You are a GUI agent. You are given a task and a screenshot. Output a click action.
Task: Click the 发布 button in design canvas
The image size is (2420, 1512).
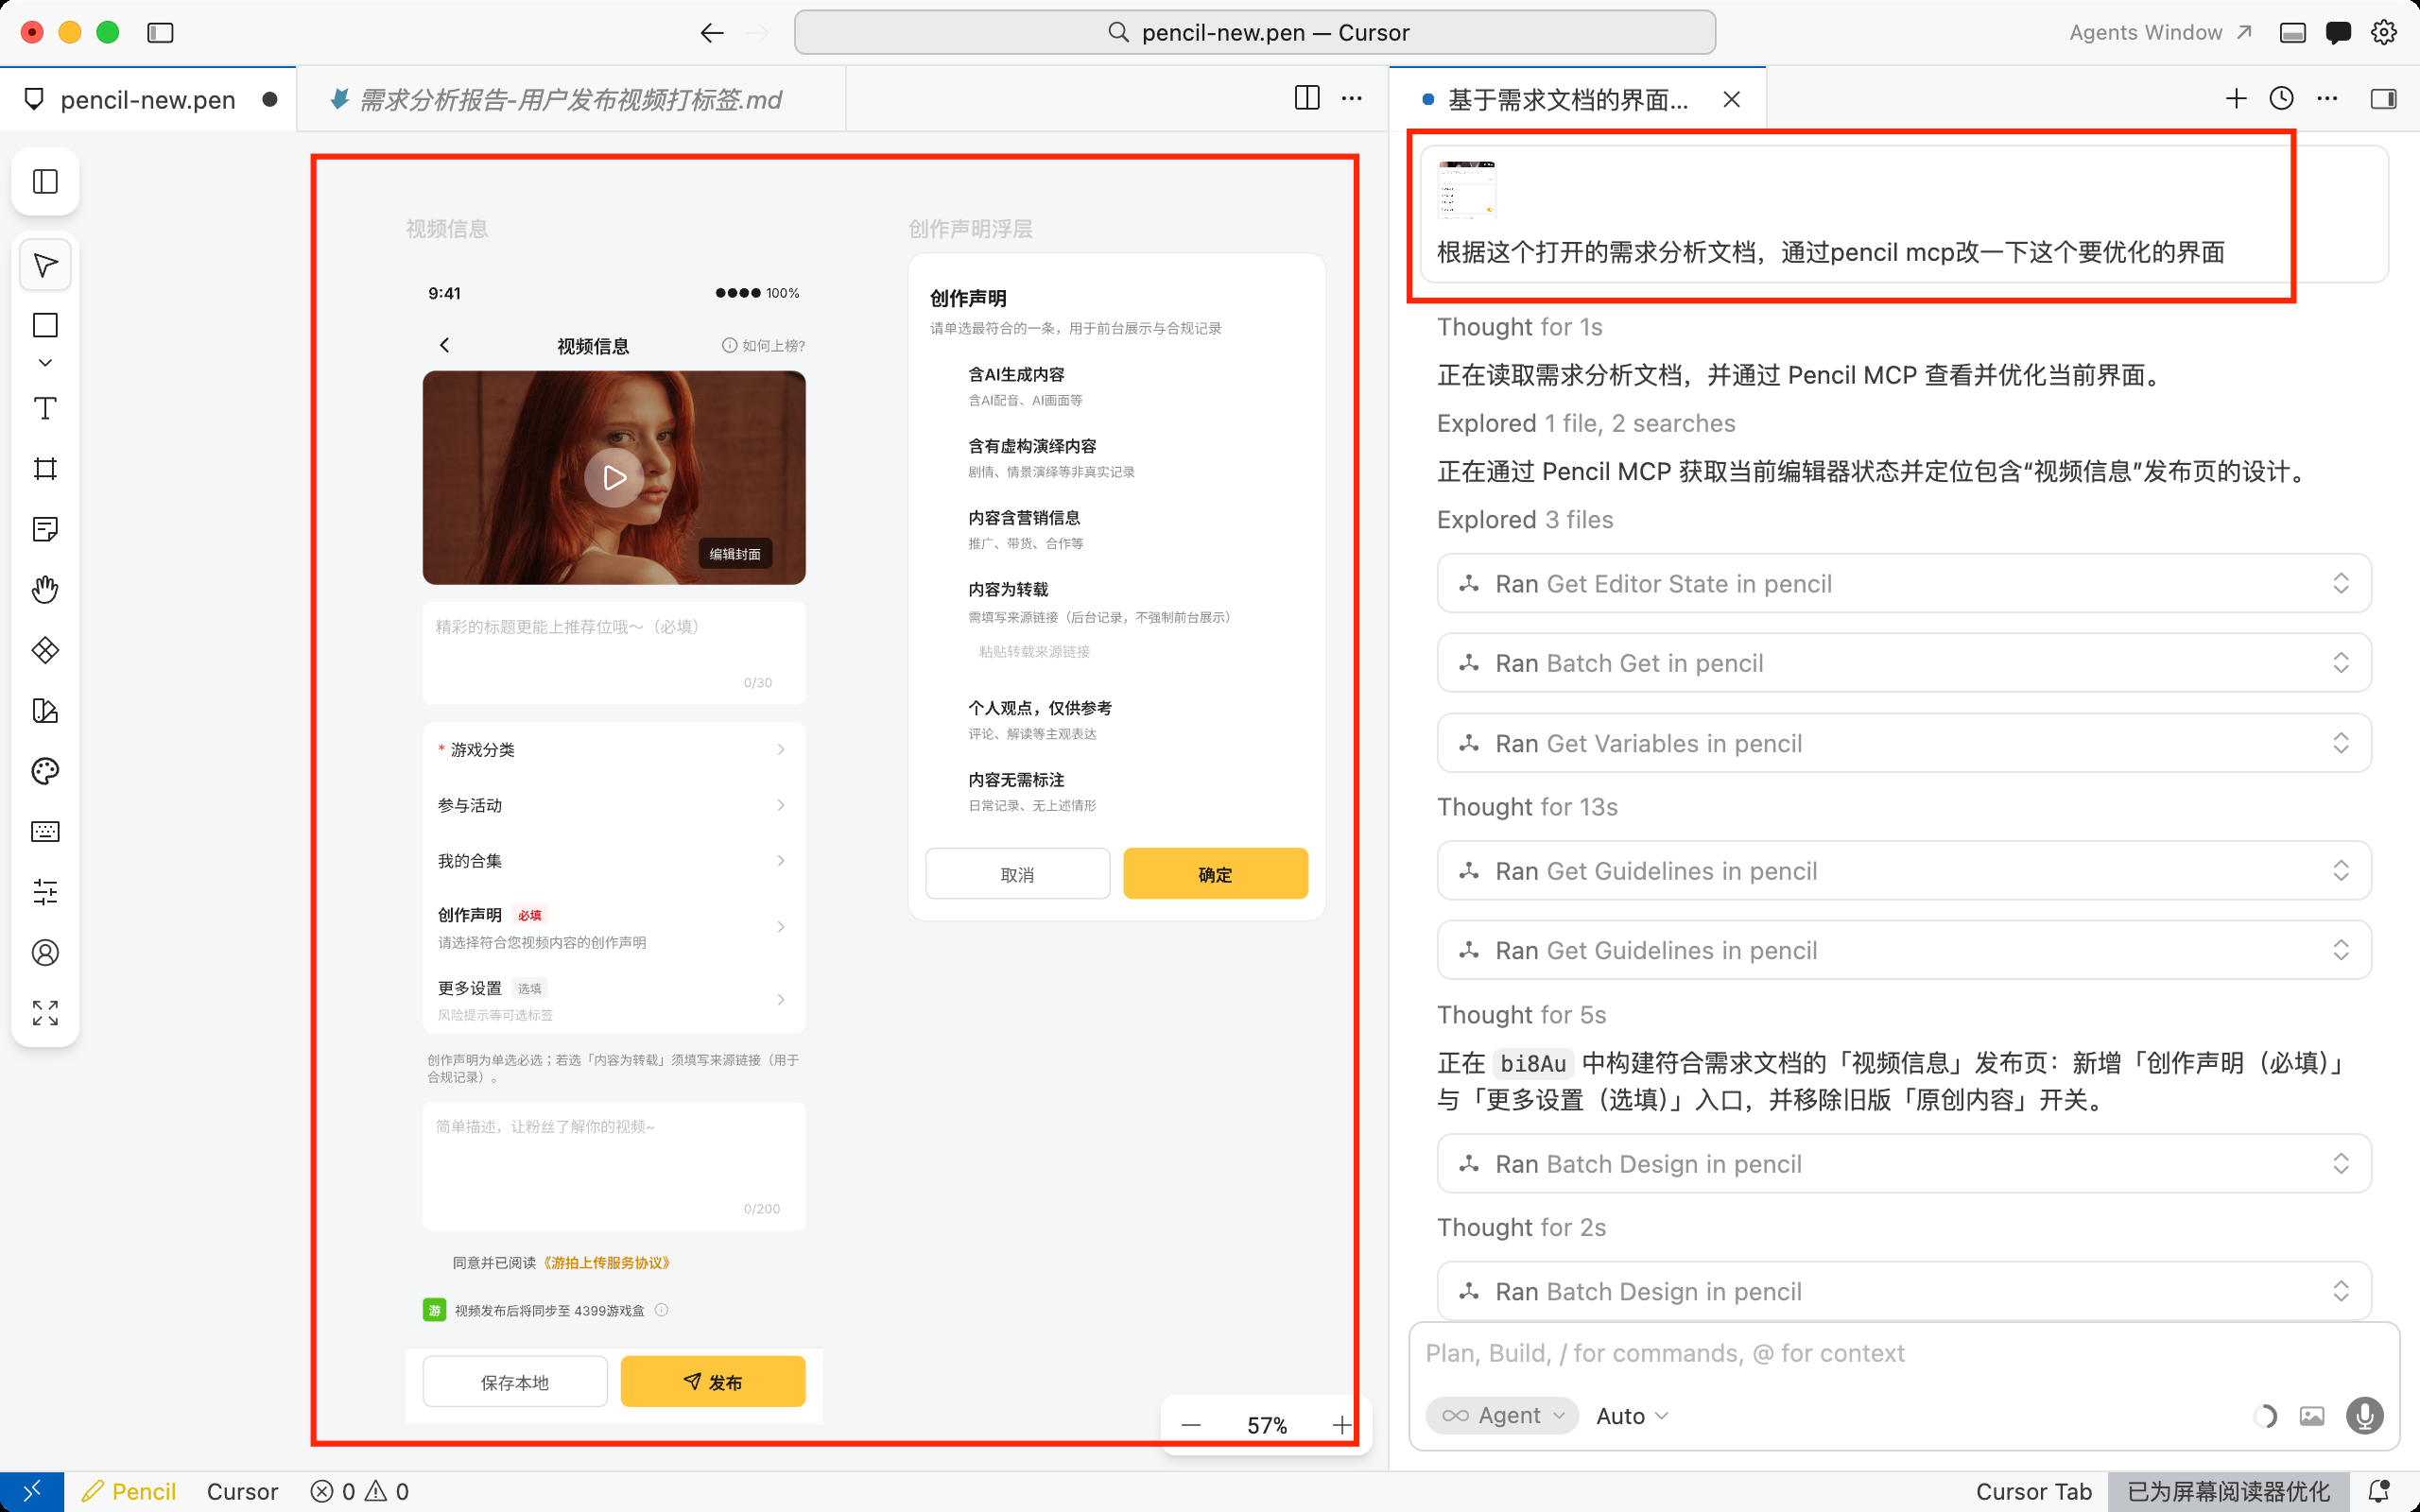click(x=713, y=1381)
